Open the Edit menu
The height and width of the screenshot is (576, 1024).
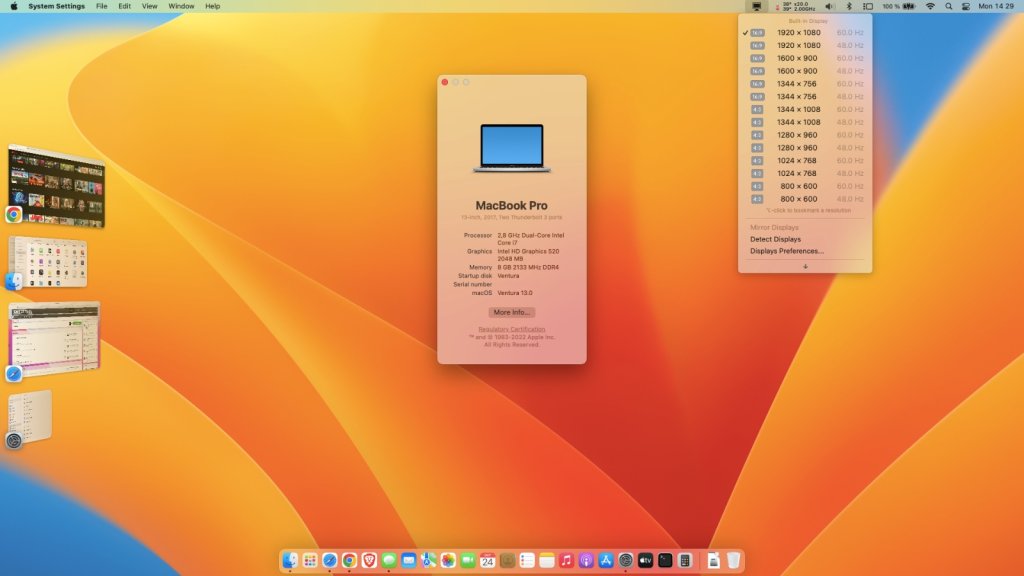[124, 7]
